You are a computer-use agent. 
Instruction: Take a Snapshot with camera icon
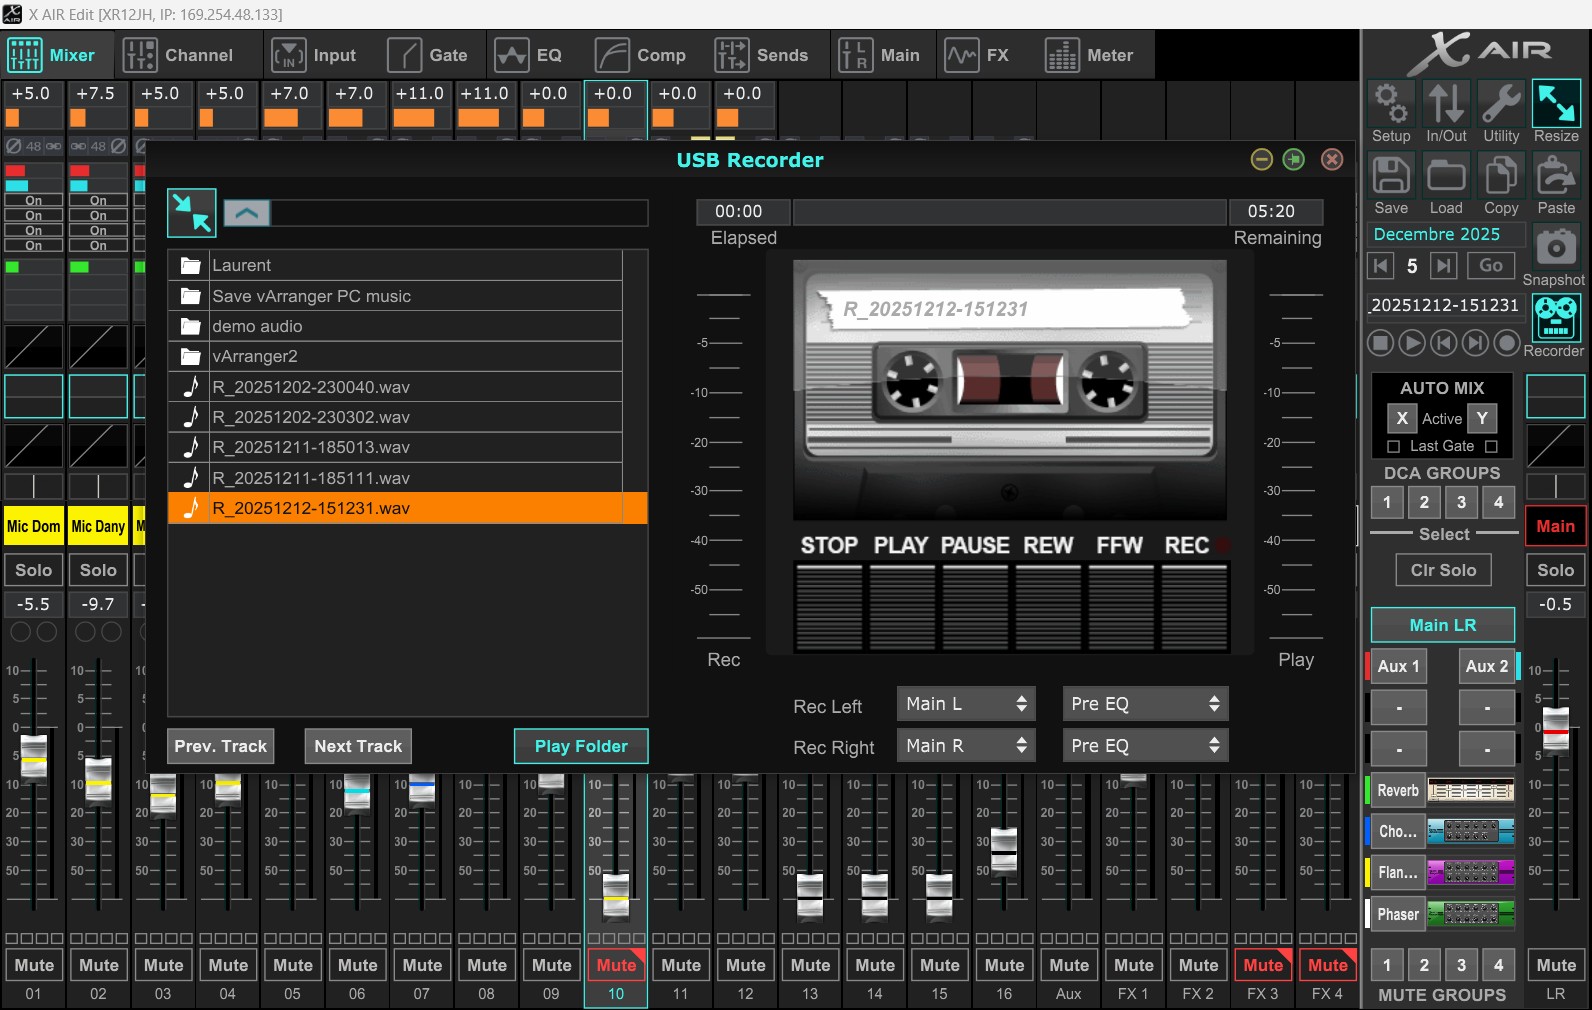pos(1555,247)
